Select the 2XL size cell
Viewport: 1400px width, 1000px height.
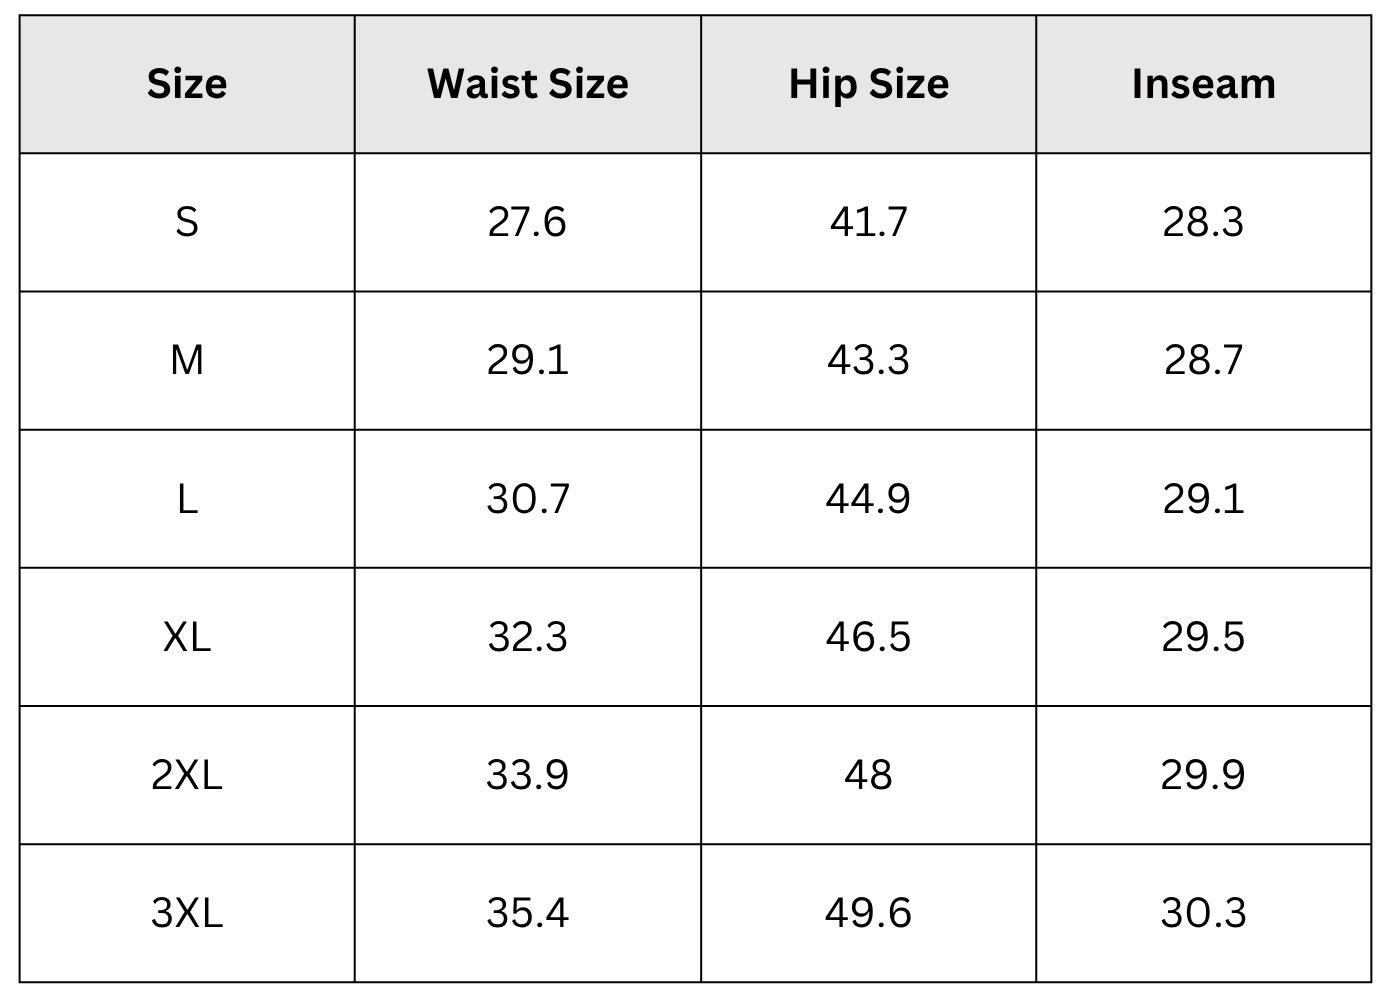click(187, 774)
